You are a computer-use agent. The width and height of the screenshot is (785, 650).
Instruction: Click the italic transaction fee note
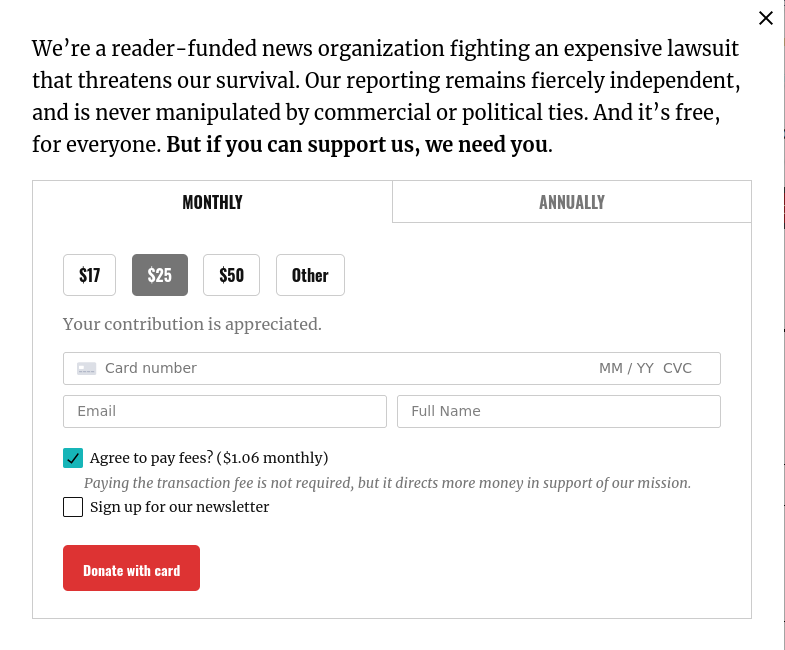point(387,483)
